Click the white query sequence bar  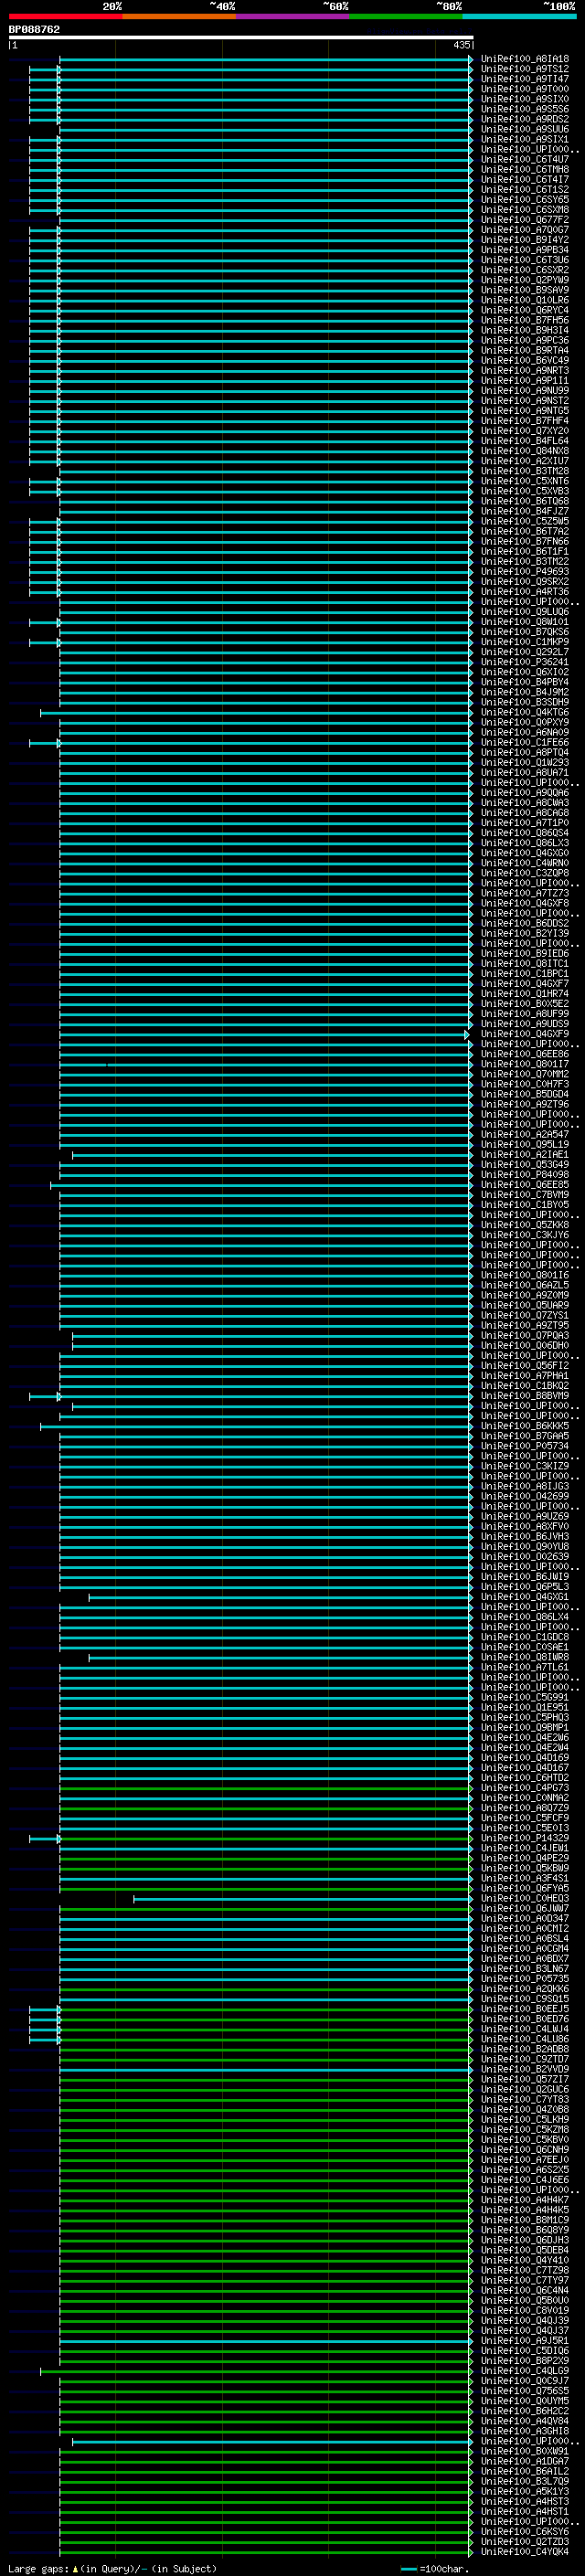click(241, 38)
